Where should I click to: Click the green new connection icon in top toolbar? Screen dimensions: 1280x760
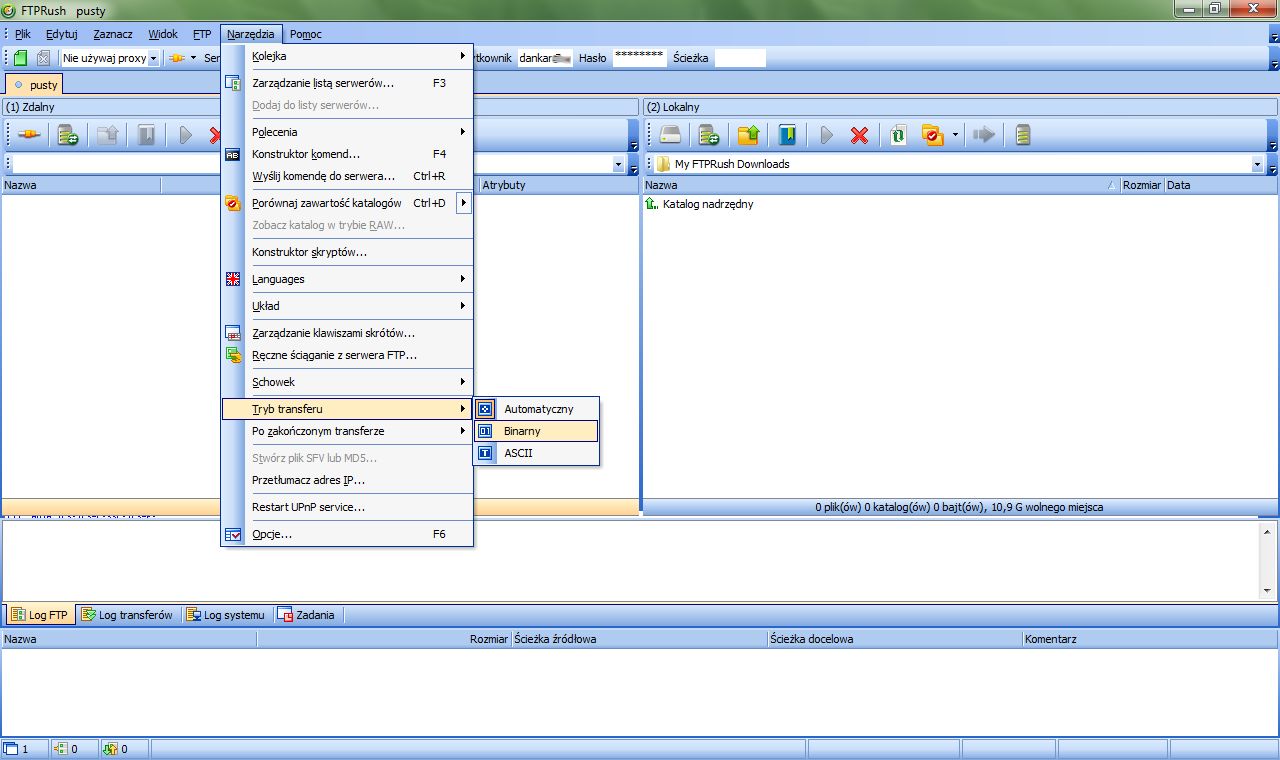21,58
